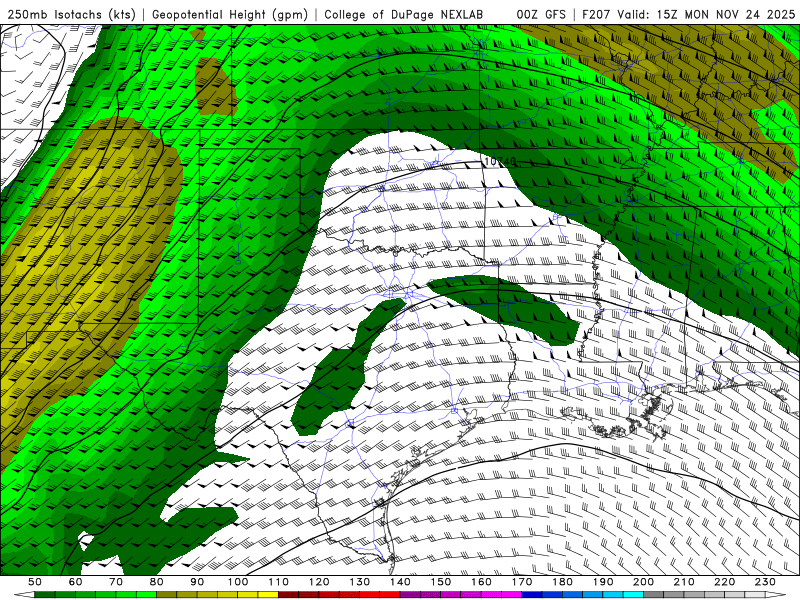Pick the bright green swatch just before 80
The height and width of the screenshot is (600, 800).
coord(146,594)
